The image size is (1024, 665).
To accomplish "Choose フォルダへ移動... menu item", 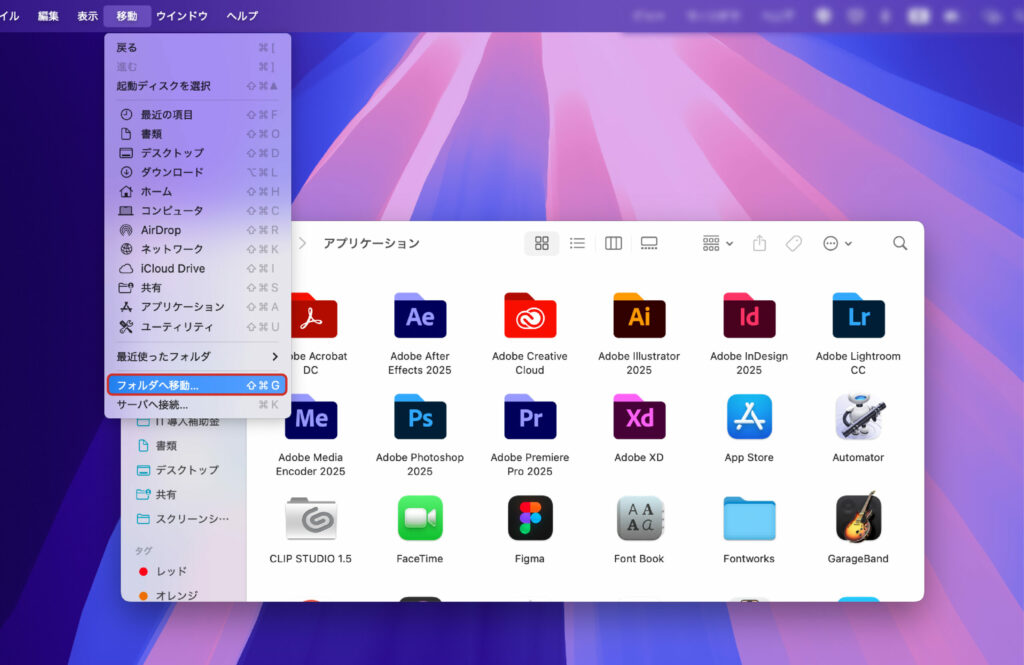I will pyautogui.click(x=197, y=385).
